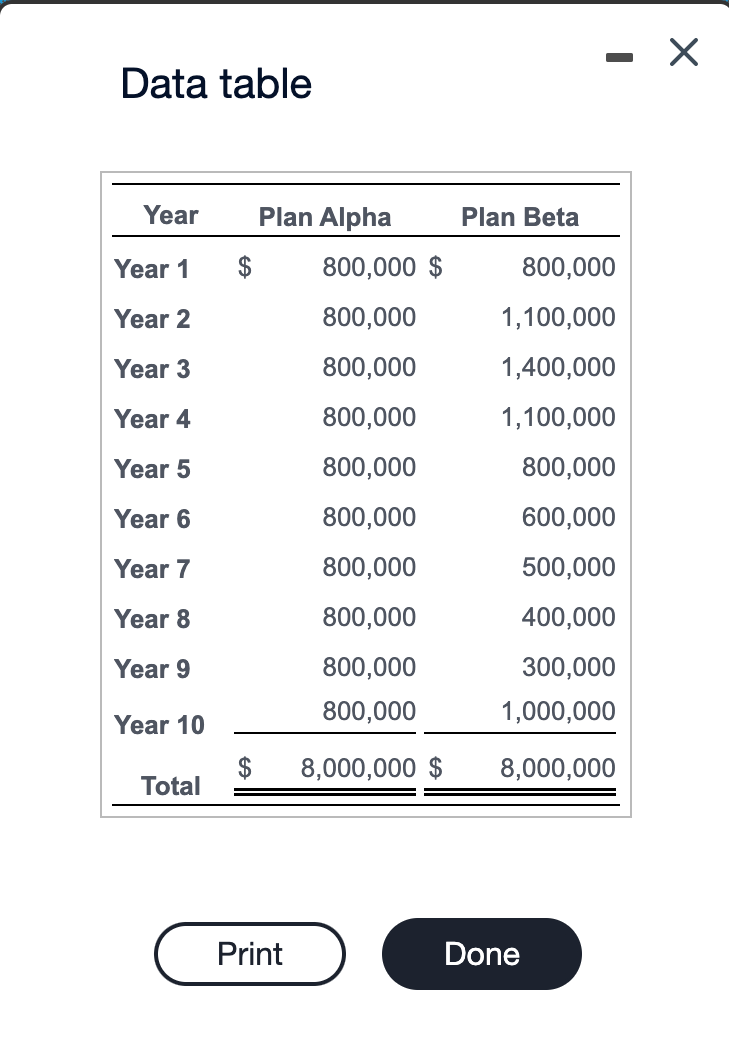The width and height of the screenshot is (729, 1047).
Task: Click the Data table title
Action: tap(216, 83)
